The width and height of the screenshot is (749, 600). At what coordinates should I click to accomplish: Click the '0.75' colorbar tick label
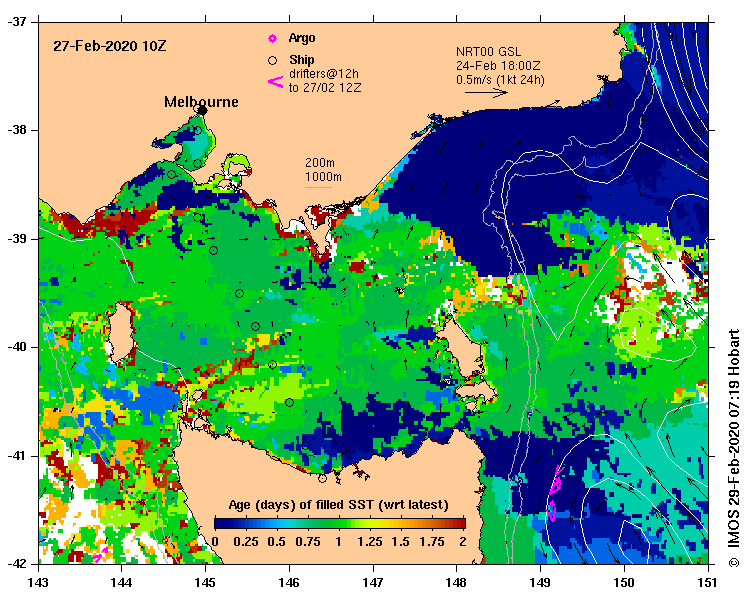click(x=308, y=542)
